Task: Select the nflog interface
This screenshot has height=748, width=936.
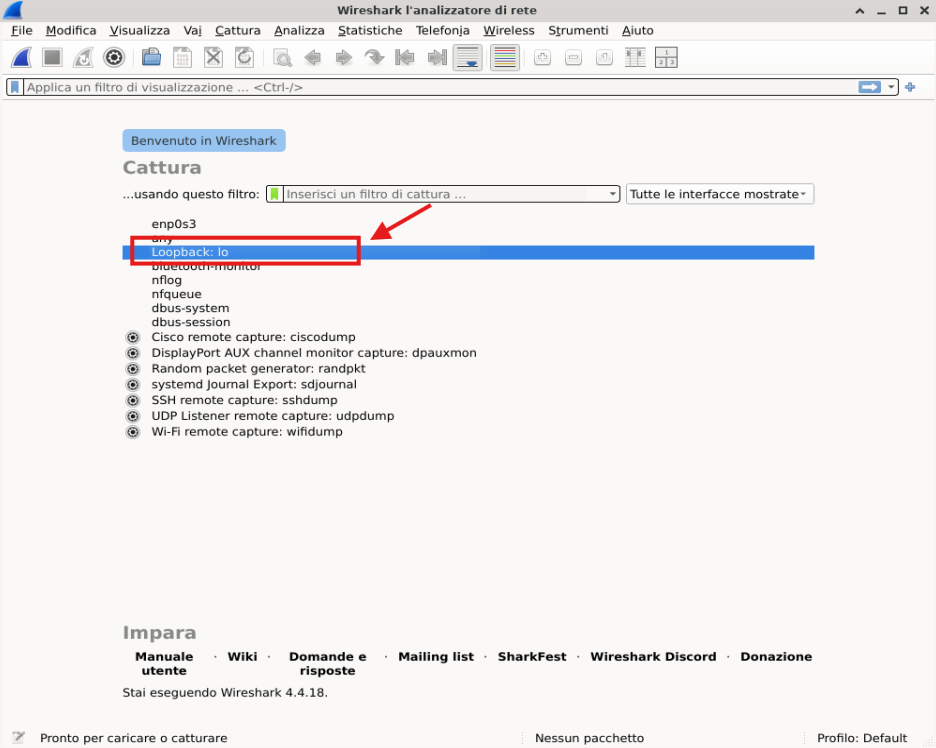Action: [468, 280]
